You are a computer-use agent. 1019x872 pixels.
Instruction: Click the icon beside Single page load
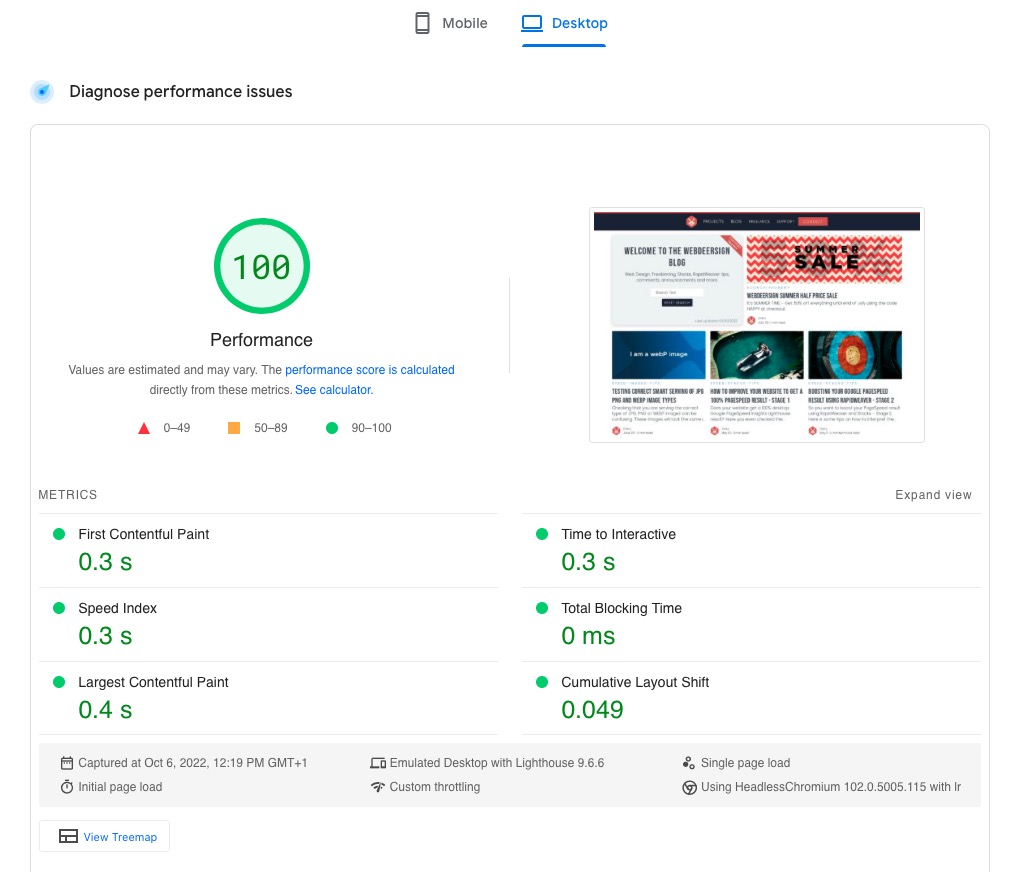pos(689,763)
